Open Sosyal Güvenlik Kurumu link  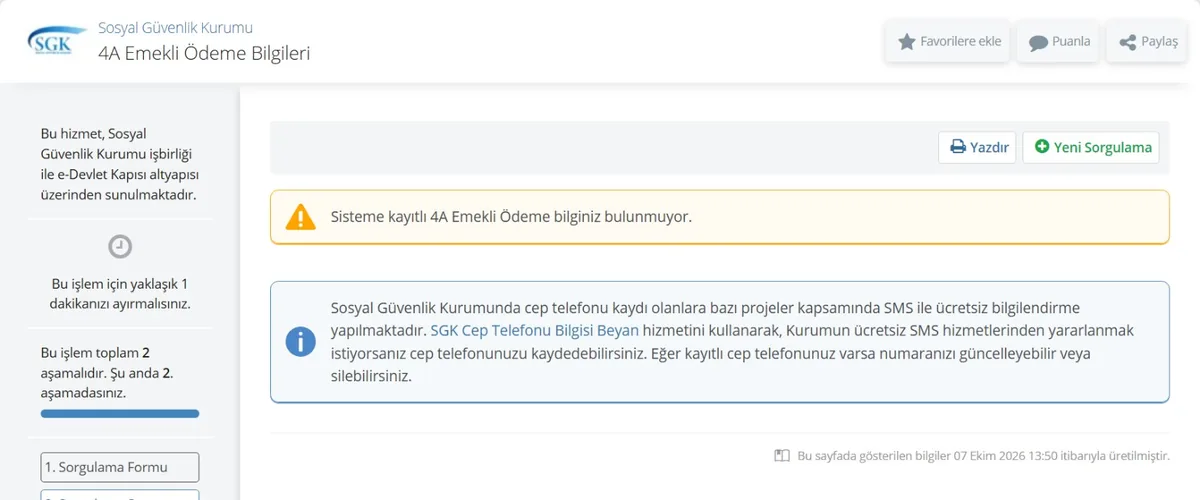pos(175,27)
